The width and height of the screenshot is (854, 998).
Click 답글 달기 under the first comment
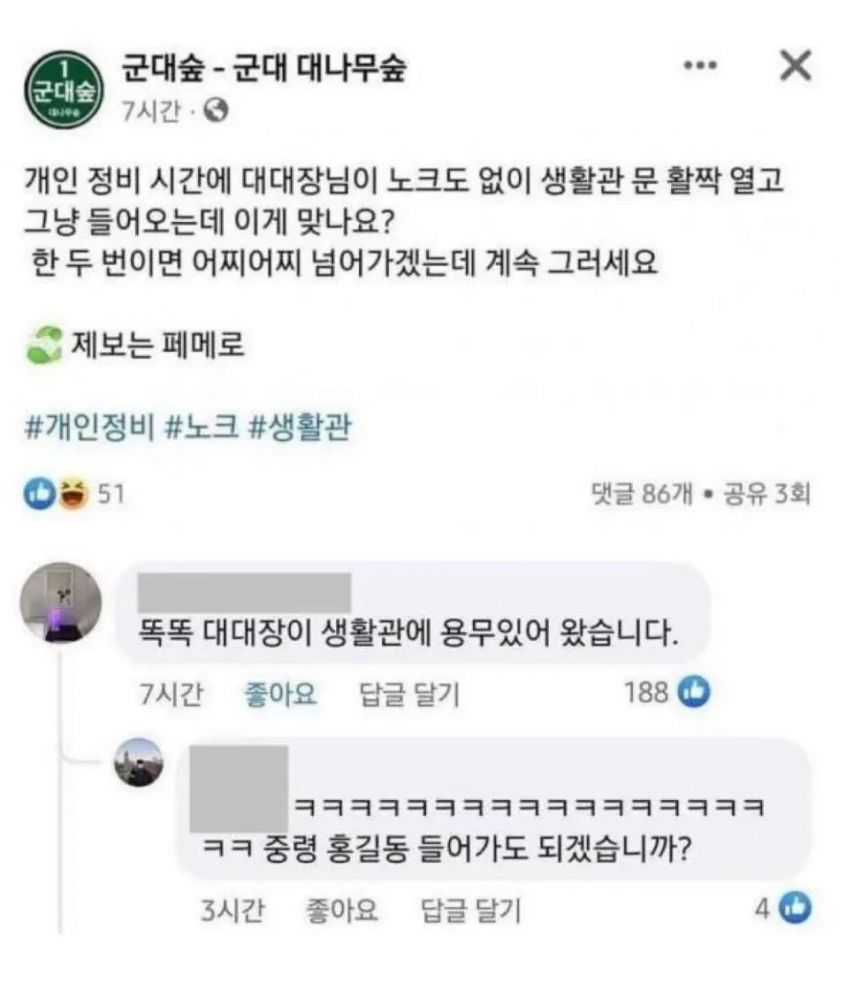click(x=408, y=694)
